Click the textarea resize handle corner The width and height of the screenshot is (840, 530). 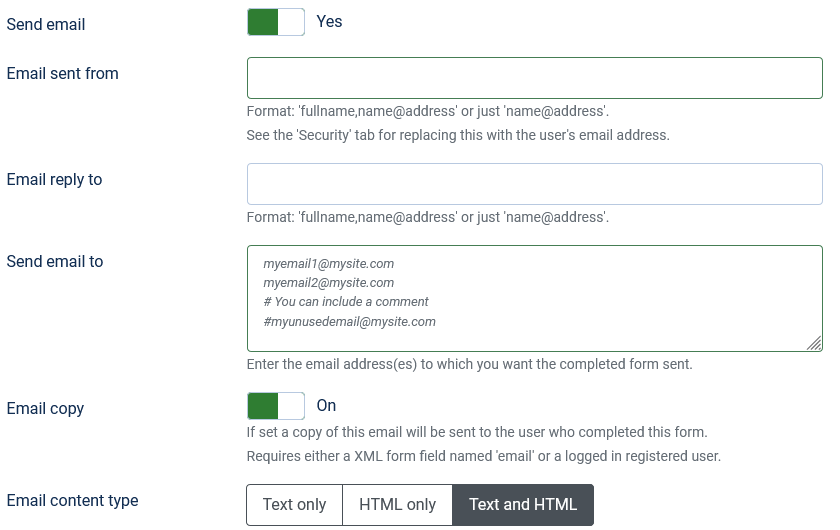coord(814,343)
